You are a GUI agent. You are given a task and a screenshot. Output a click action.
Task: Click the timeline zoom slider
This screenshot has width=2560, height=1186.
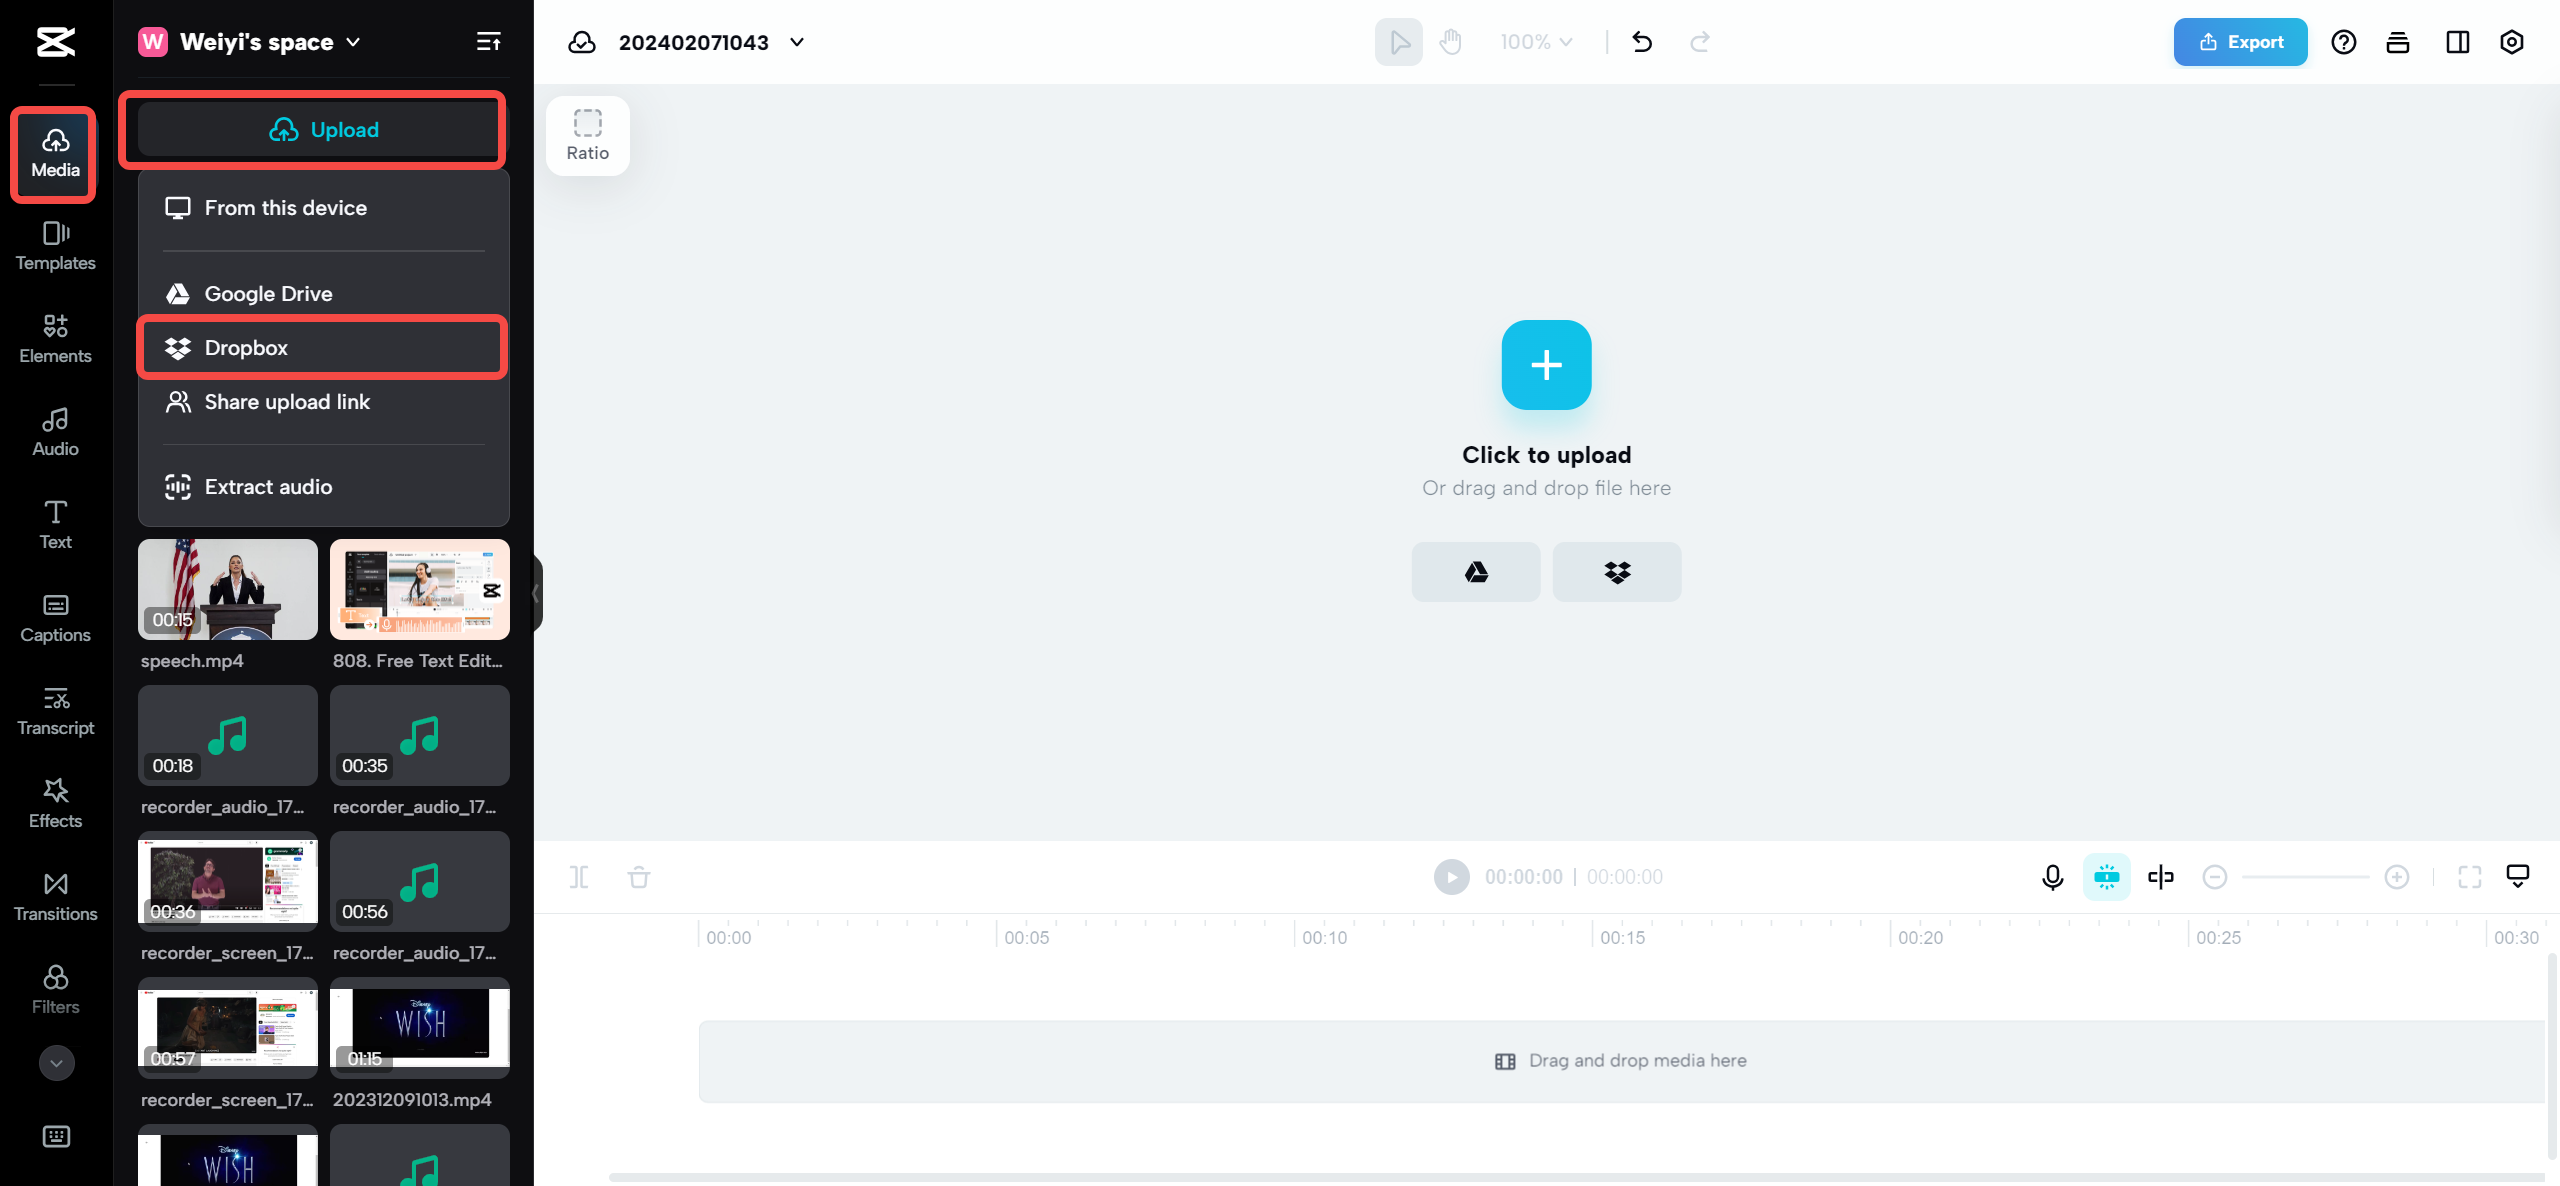coord(2305,877)
